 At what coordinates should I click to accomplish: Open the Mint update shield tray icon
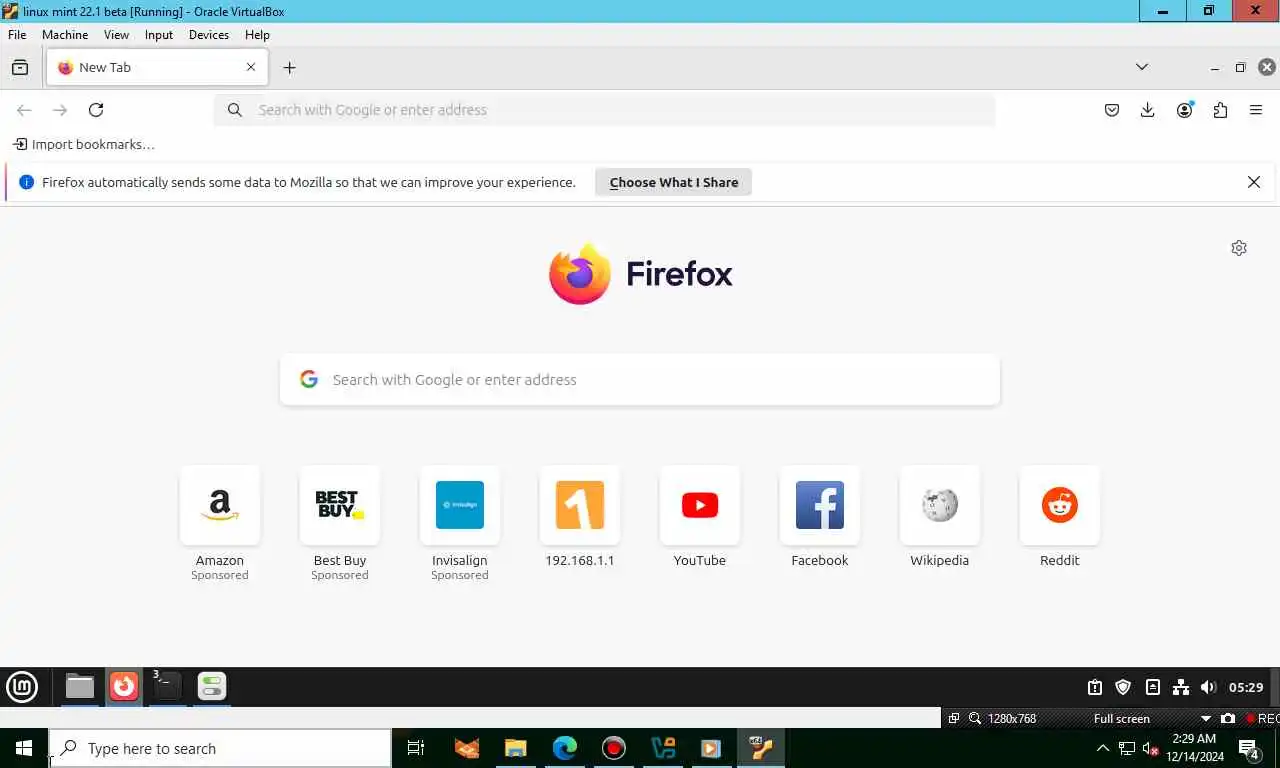(1123, 687)
